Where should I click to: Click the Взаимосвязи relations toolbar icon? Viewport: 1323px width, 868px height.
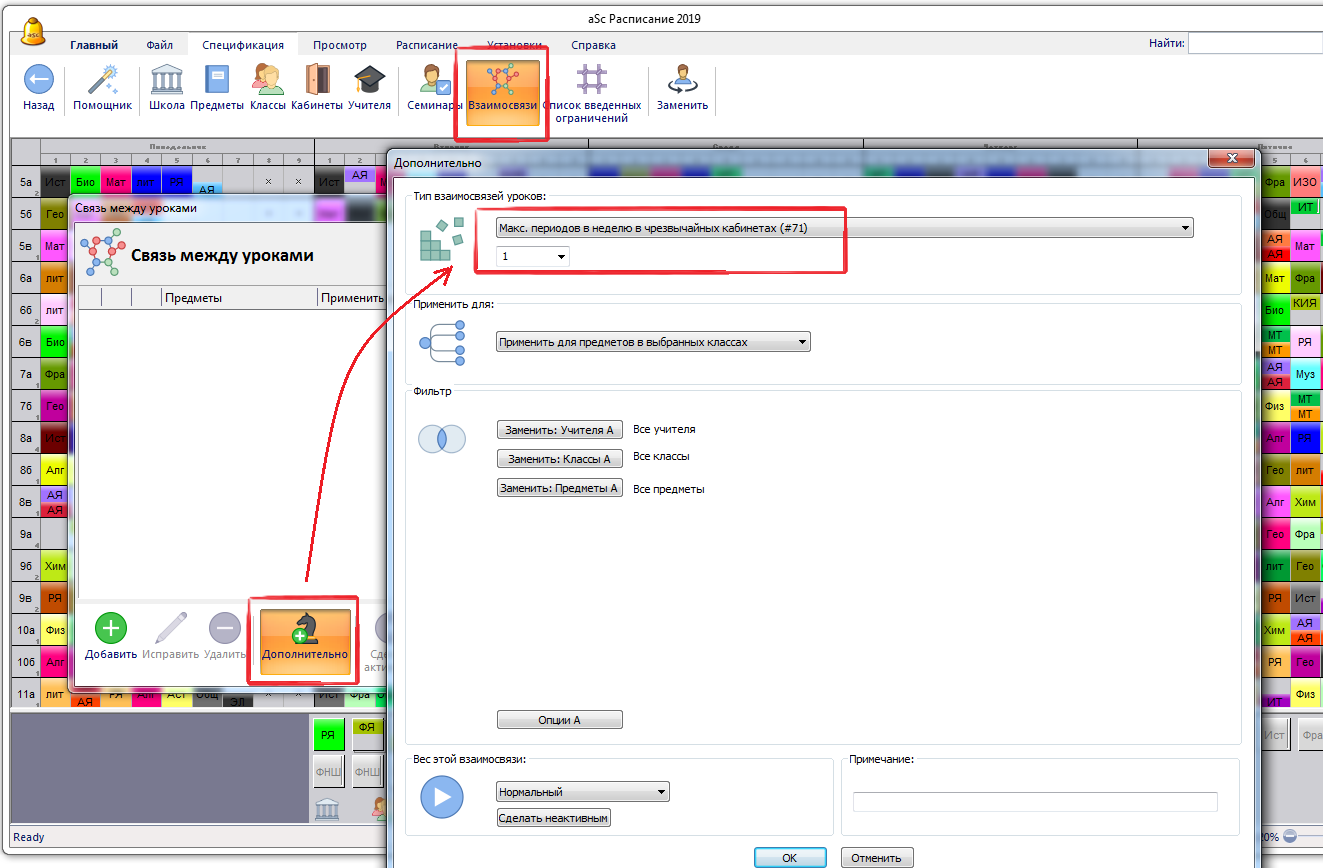503,87
